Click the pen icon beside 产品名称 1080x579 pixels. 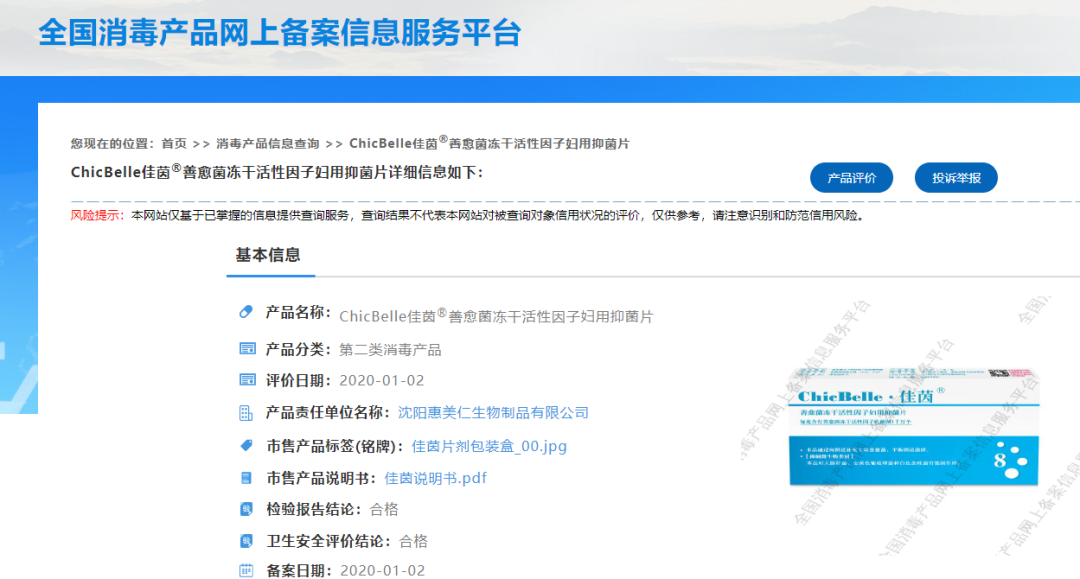(244, 311)
